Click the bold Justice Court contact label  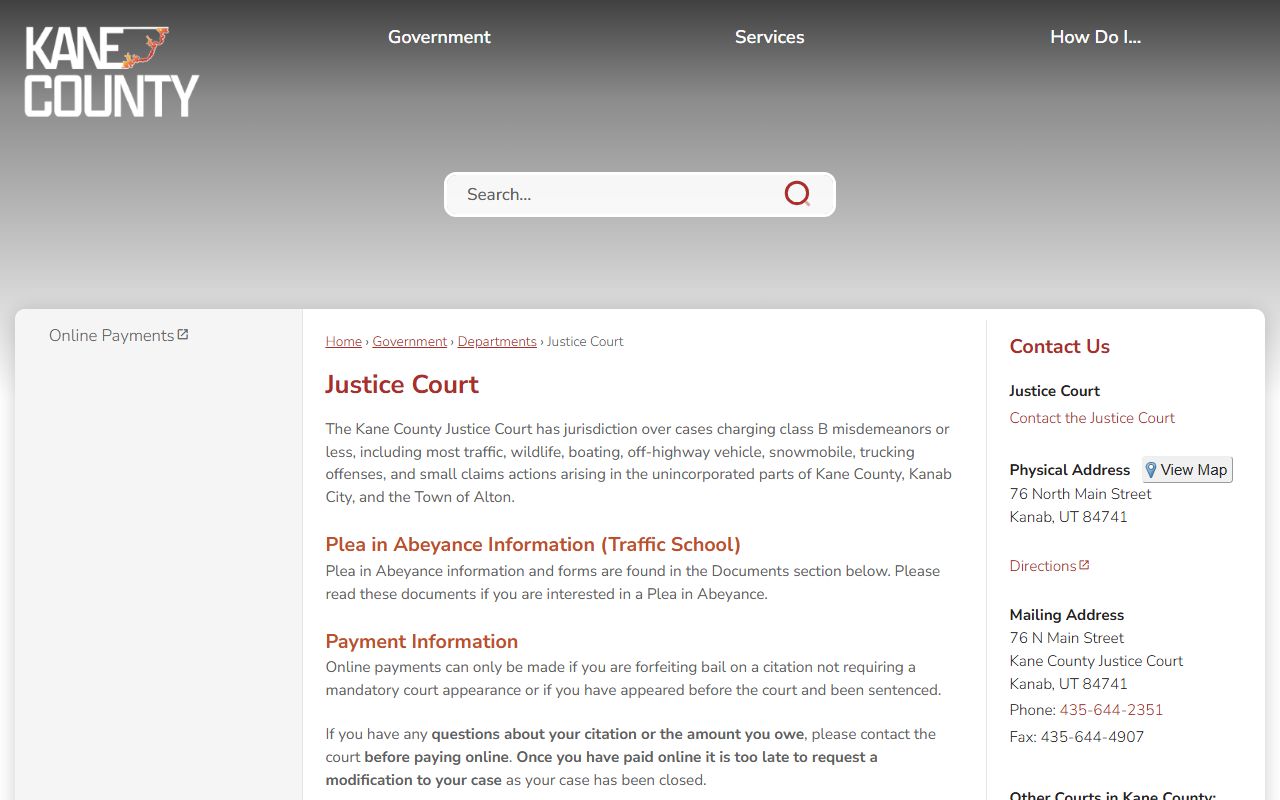[1054, 391]
